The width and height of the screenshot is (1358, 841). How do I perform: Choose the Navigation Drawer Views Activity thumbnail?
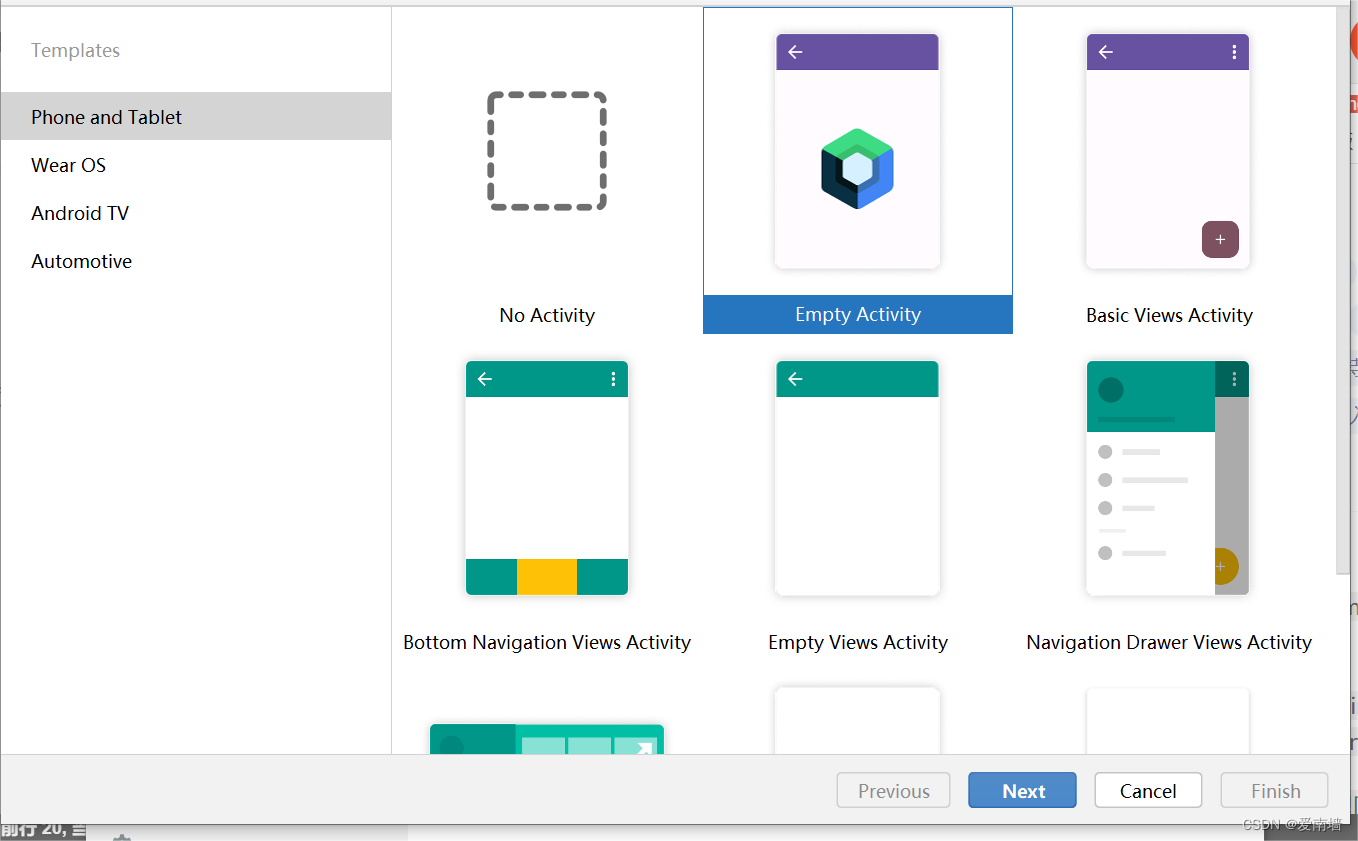tap(1168, 478)
